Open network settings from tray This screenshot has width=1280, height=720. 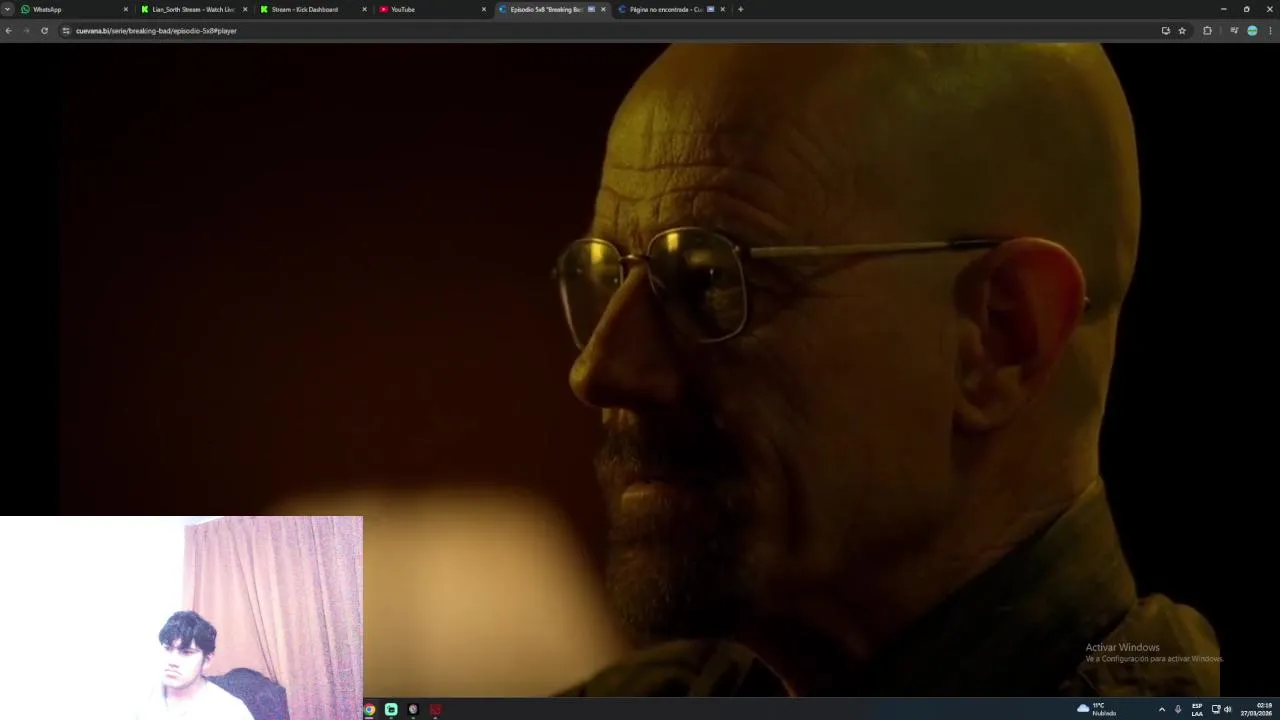click(x=1216, y=709)
